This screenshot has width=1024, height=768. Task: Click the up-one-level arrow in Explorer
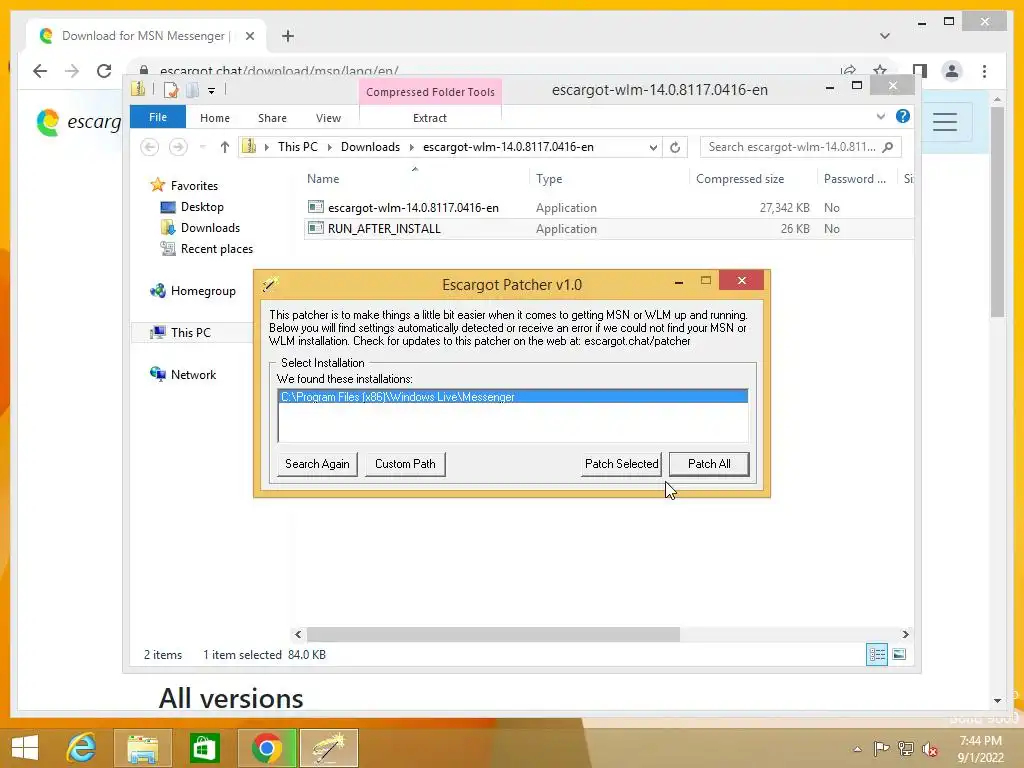pos(225,147)
